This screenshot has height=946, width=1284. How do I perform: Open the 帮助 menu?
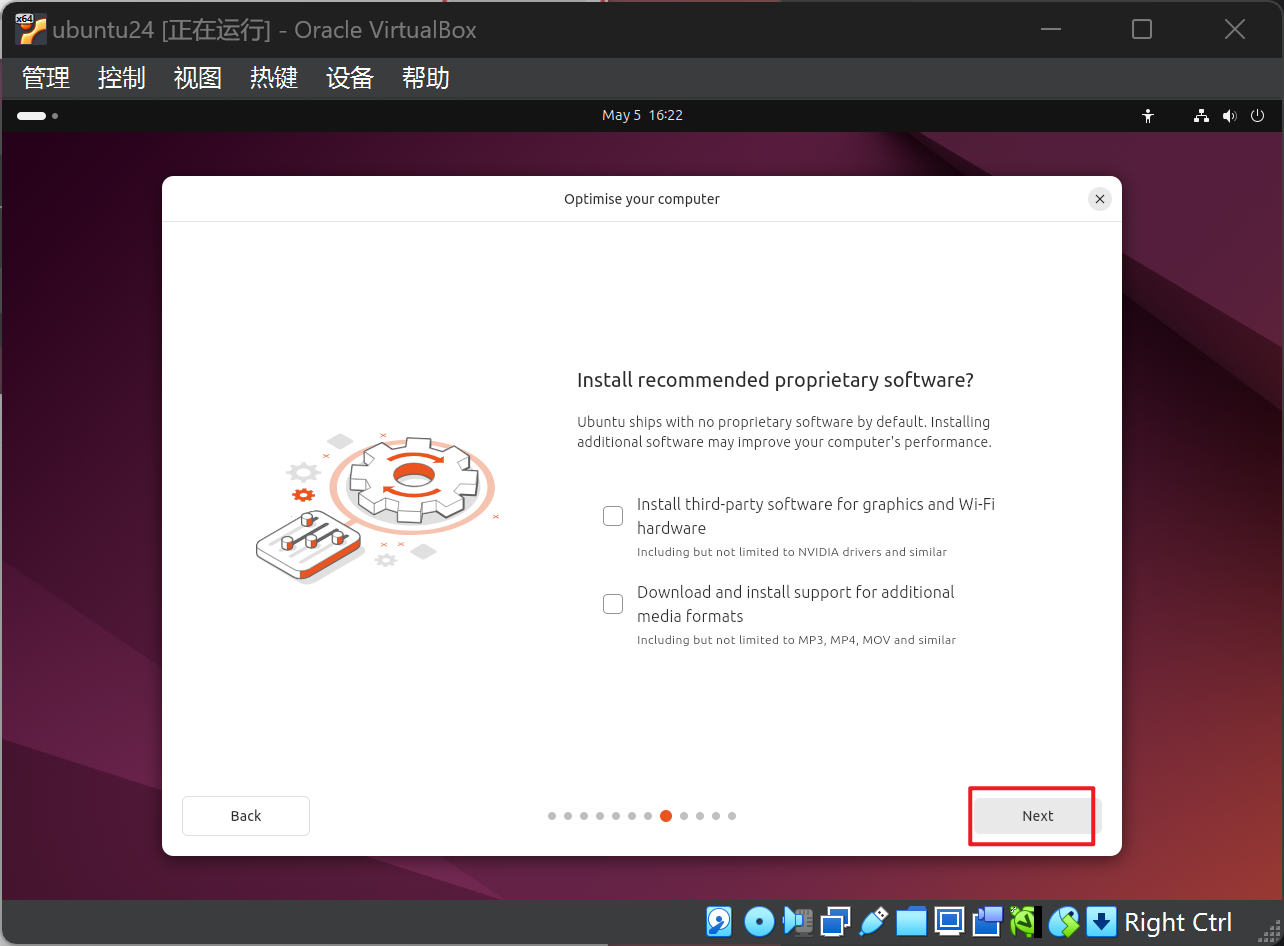[426, 78]
